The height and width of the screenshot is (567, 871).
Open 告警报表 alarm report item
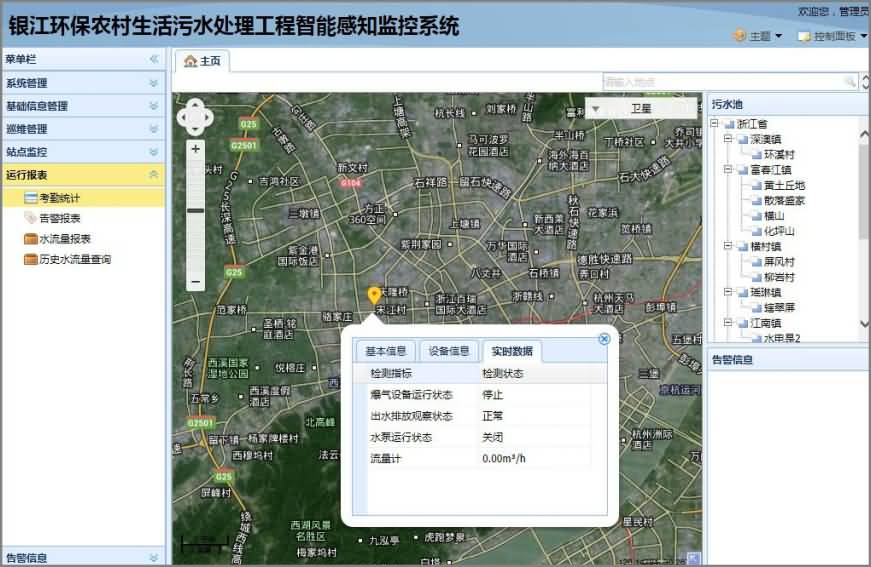click(60, 218)
